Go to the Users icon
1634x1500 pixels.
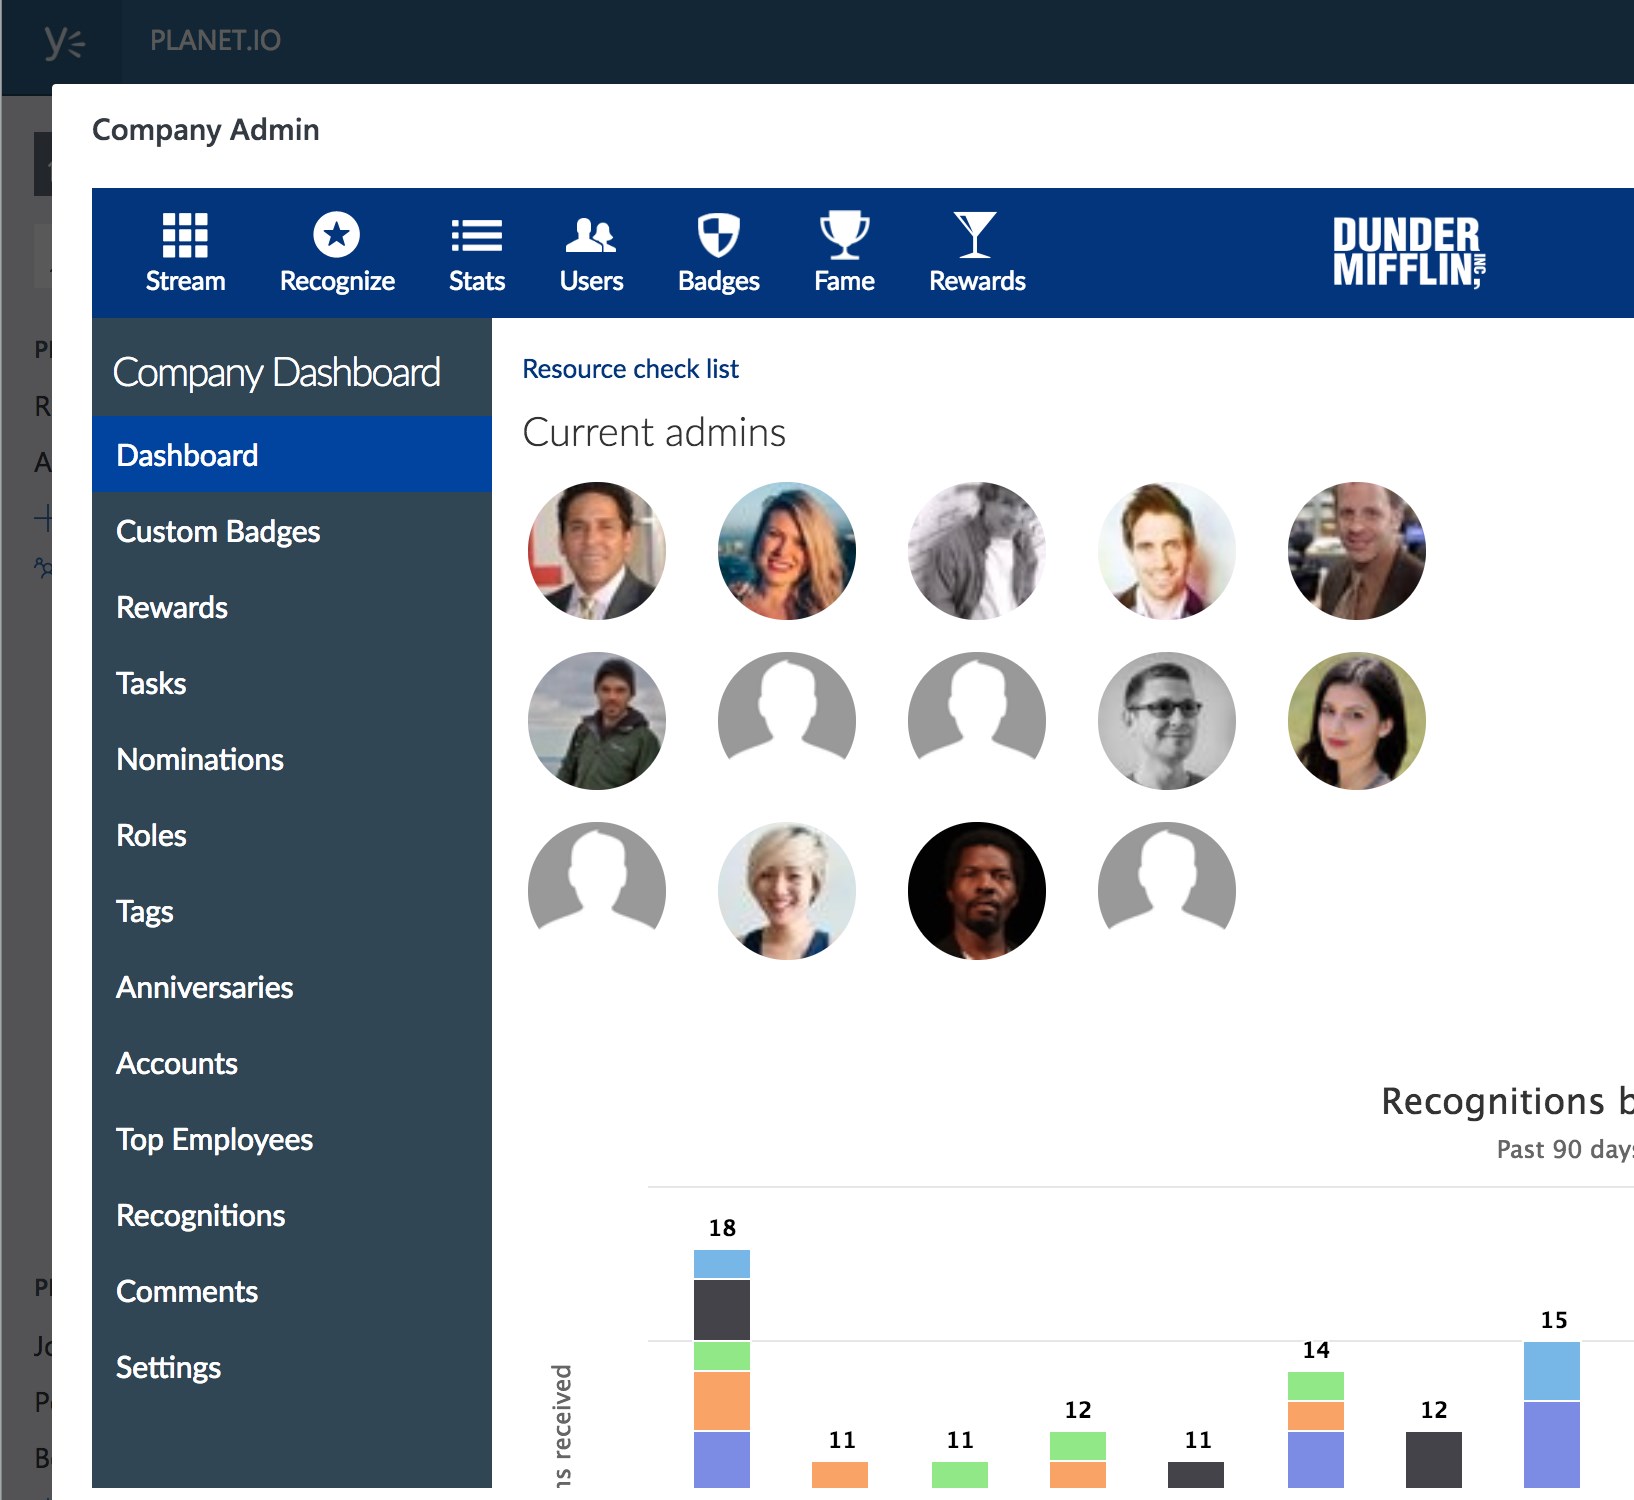click(x=591, y=235)
